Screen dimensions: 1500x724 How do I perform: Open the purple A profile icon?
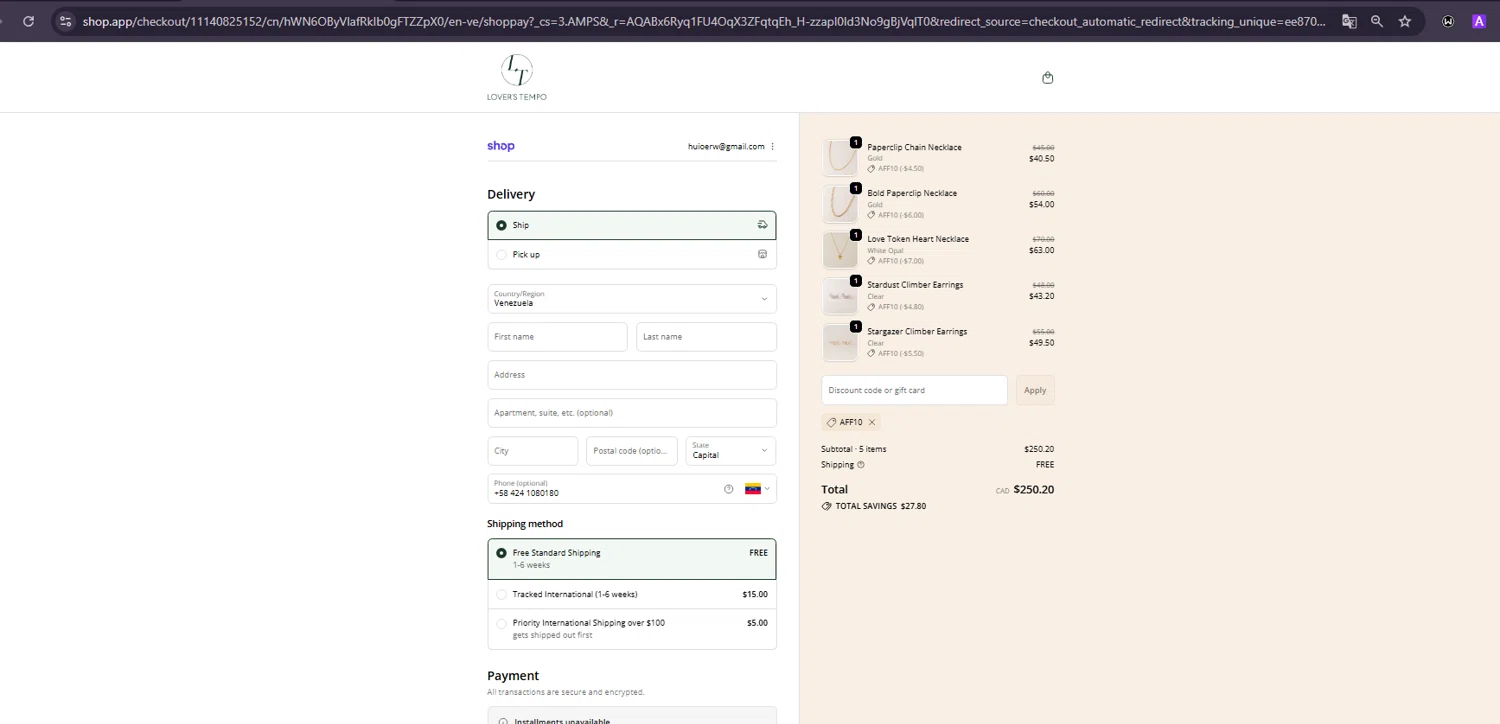(1479, 21)
